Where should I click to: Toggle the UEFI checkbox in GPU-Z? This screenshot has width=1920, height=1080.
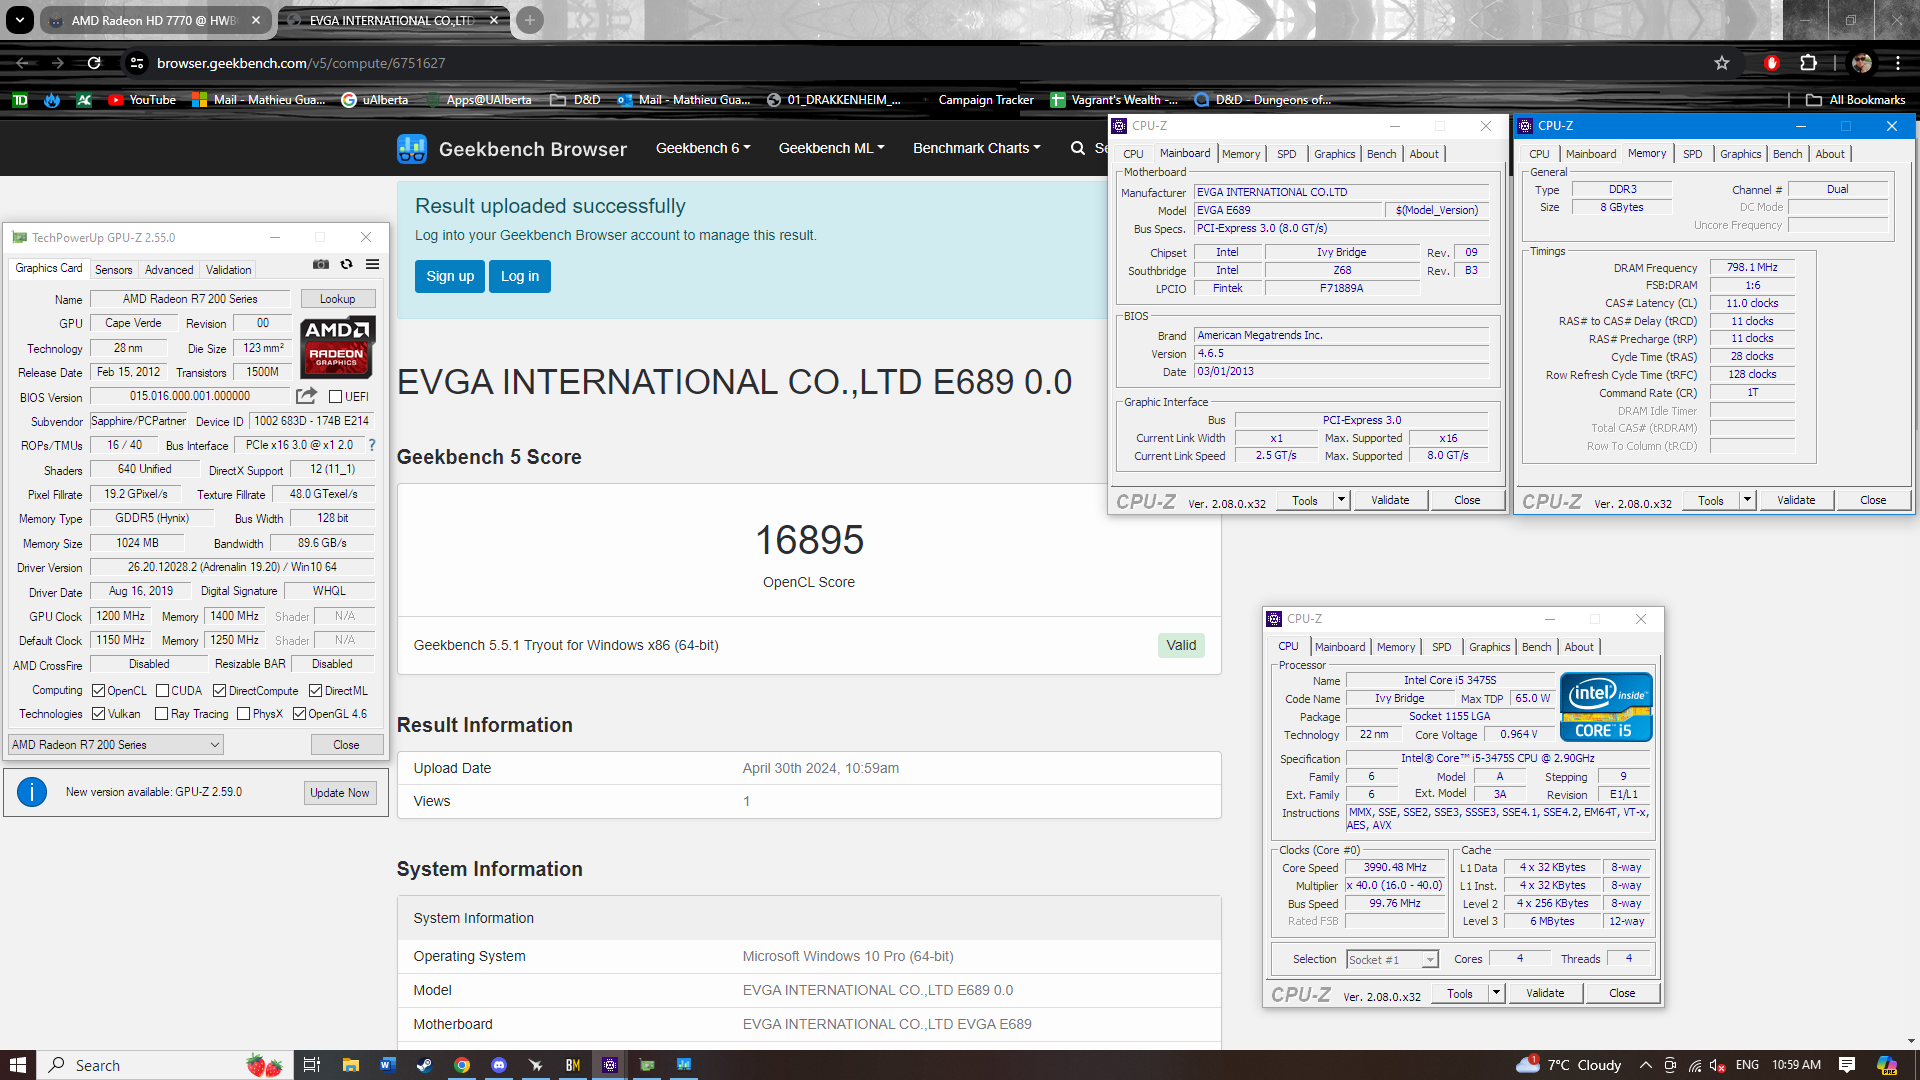336,397
